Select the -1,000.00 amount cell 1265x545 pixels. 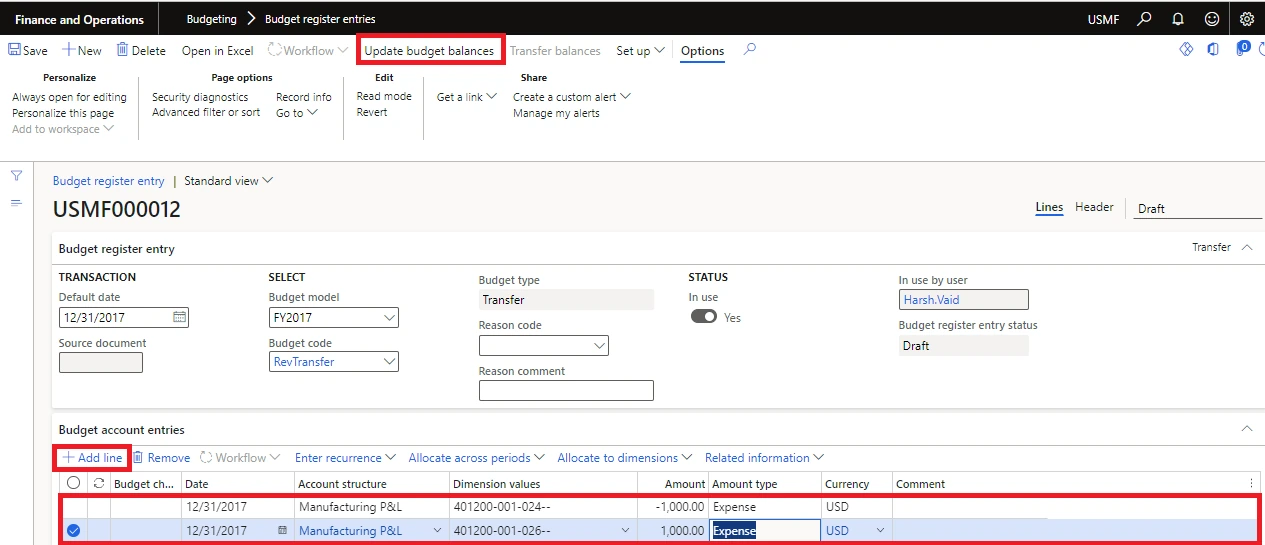coord(674,507)
